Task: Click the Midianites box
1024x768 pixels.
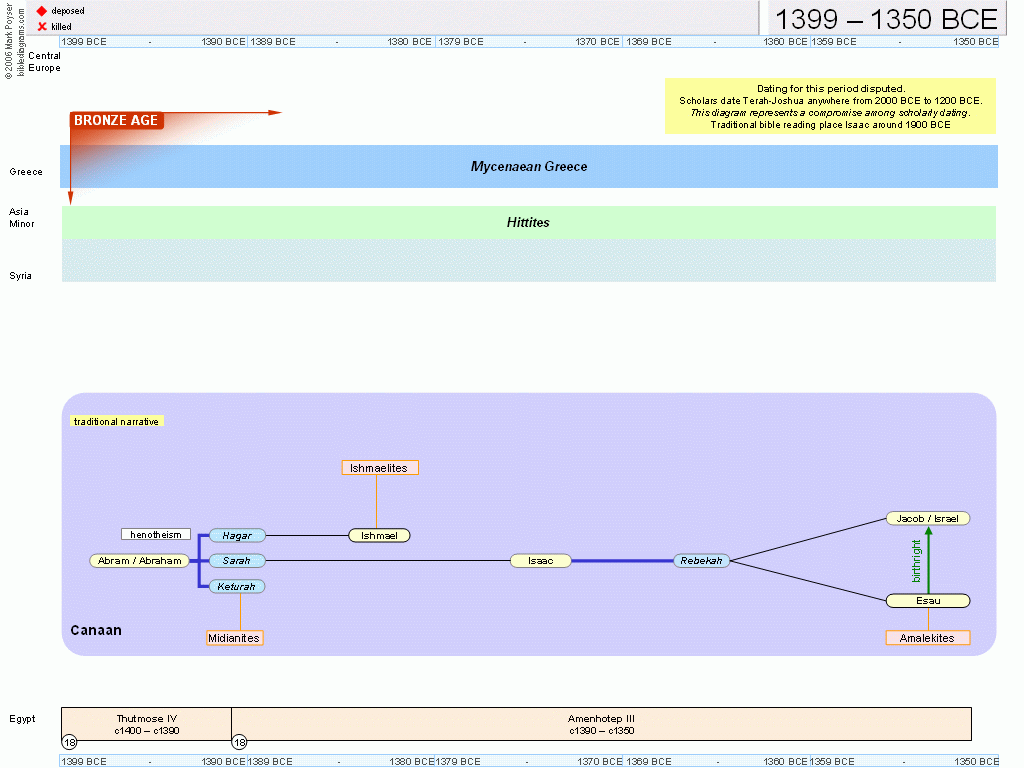Action: 235,638
